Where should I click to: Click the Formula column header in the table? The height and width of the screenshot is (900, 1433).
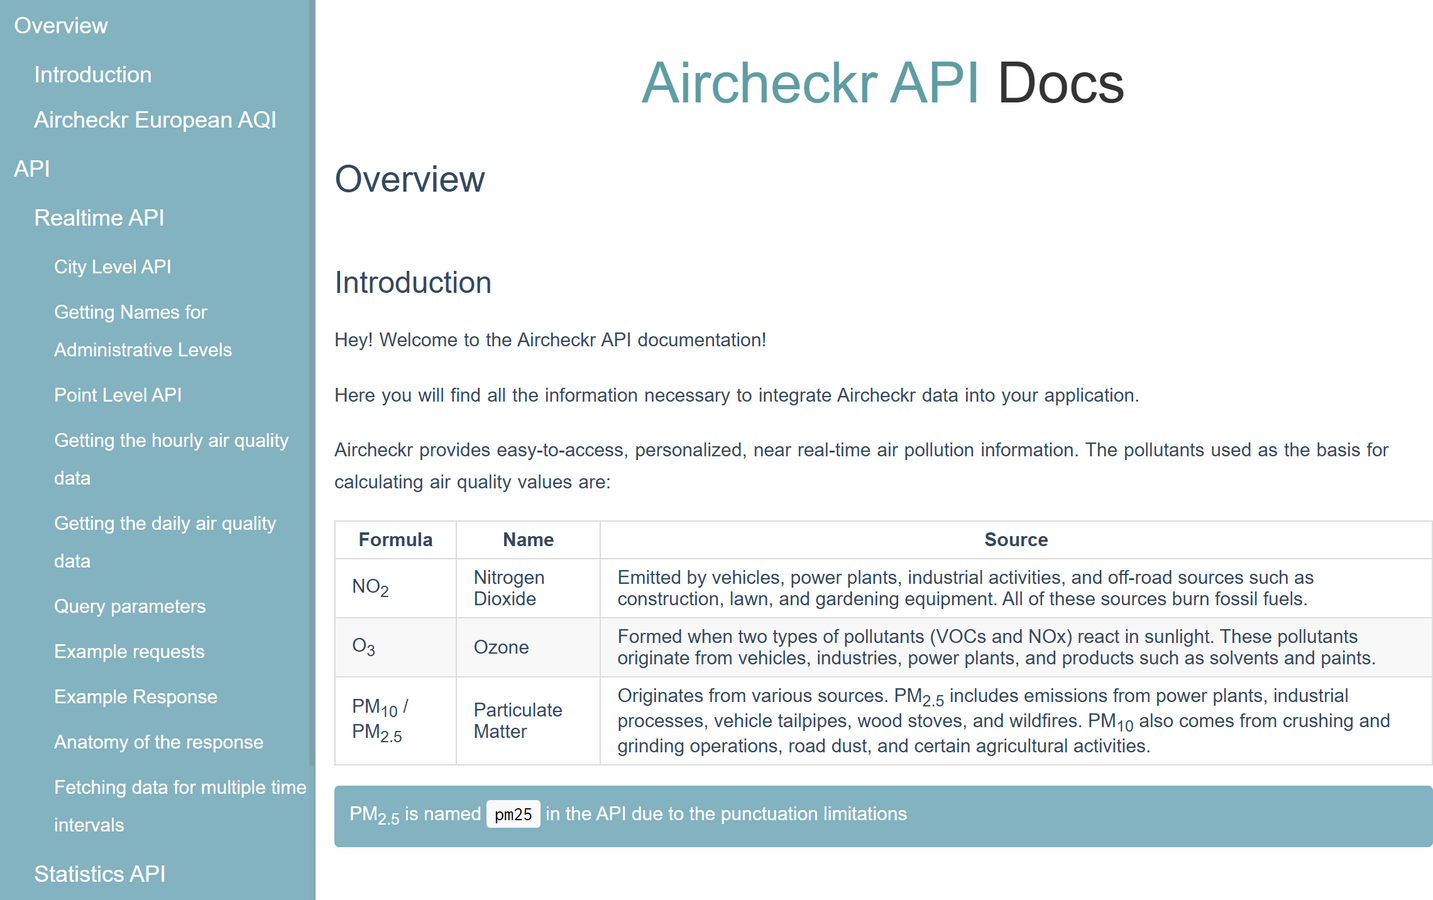click(x=395, y=539)
